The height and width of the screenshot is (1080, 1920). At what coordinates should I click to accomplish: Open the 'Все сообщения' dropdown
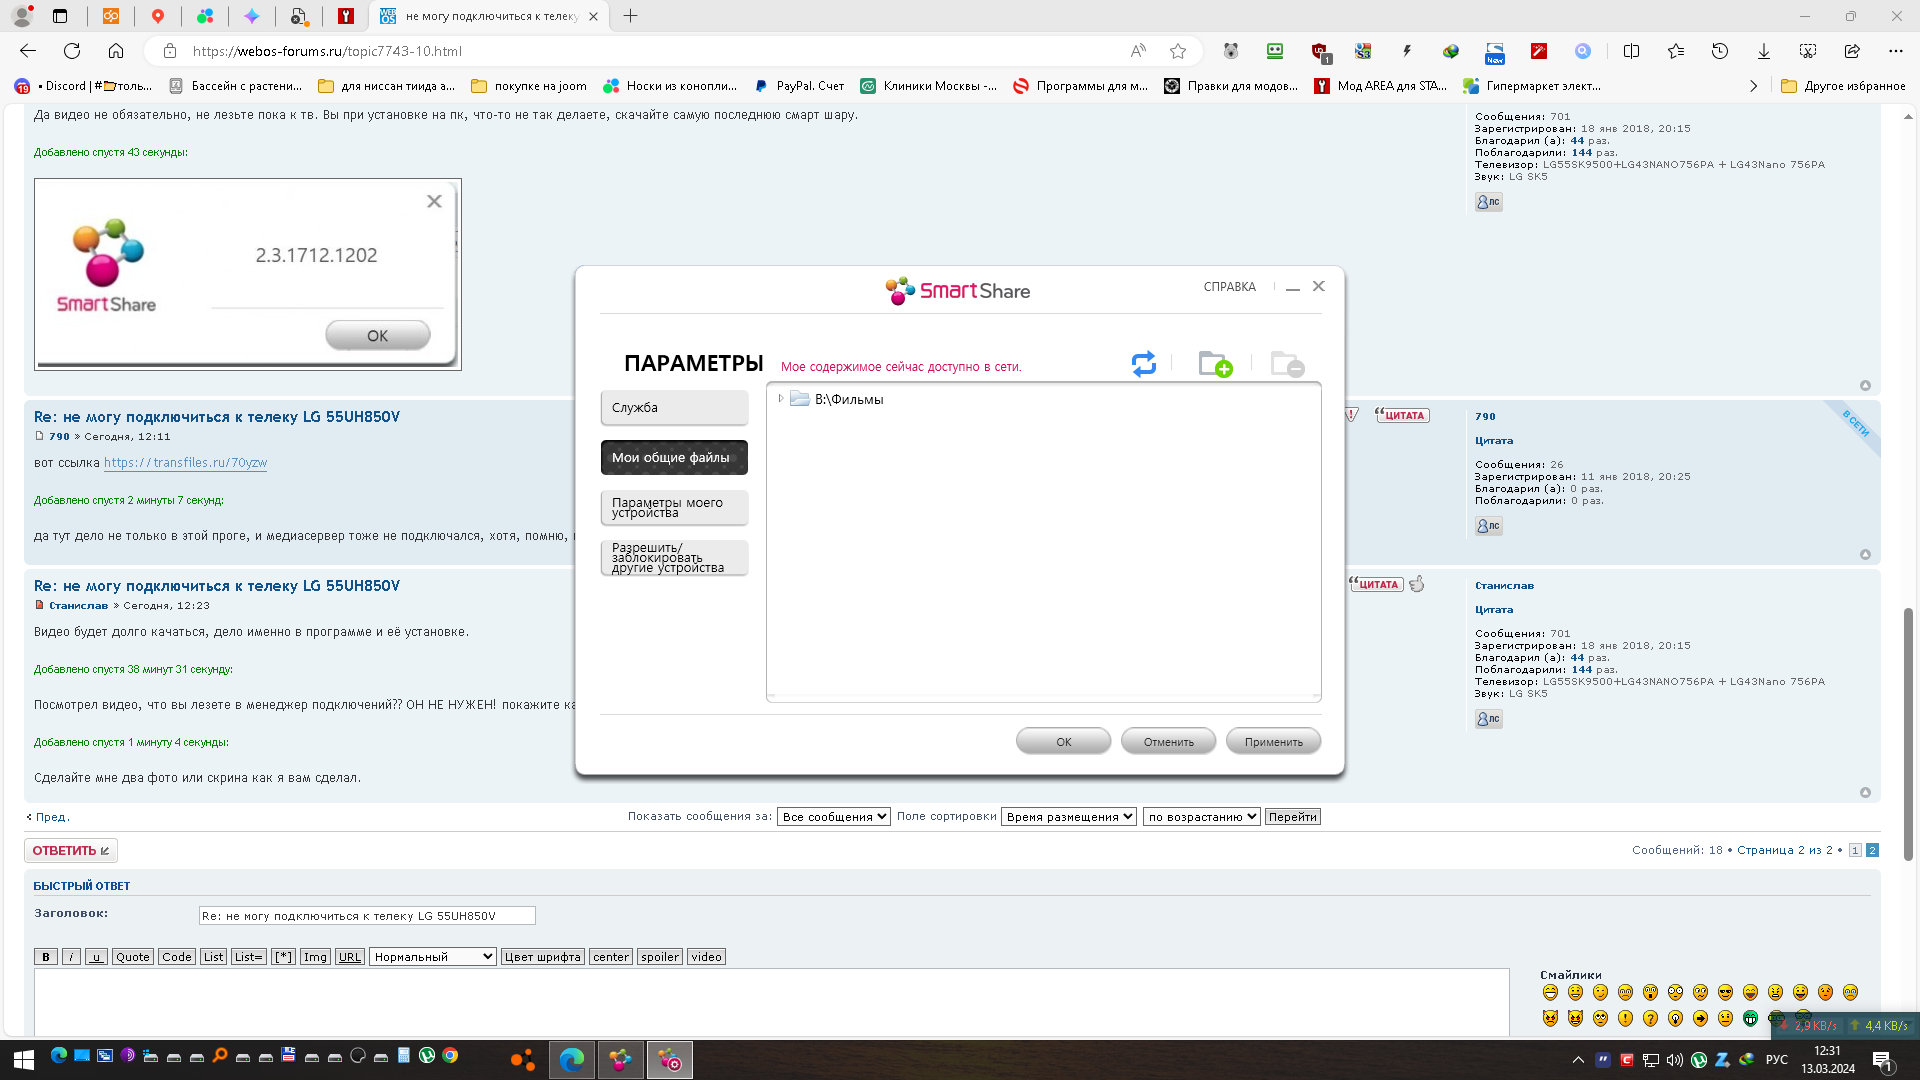833,817
